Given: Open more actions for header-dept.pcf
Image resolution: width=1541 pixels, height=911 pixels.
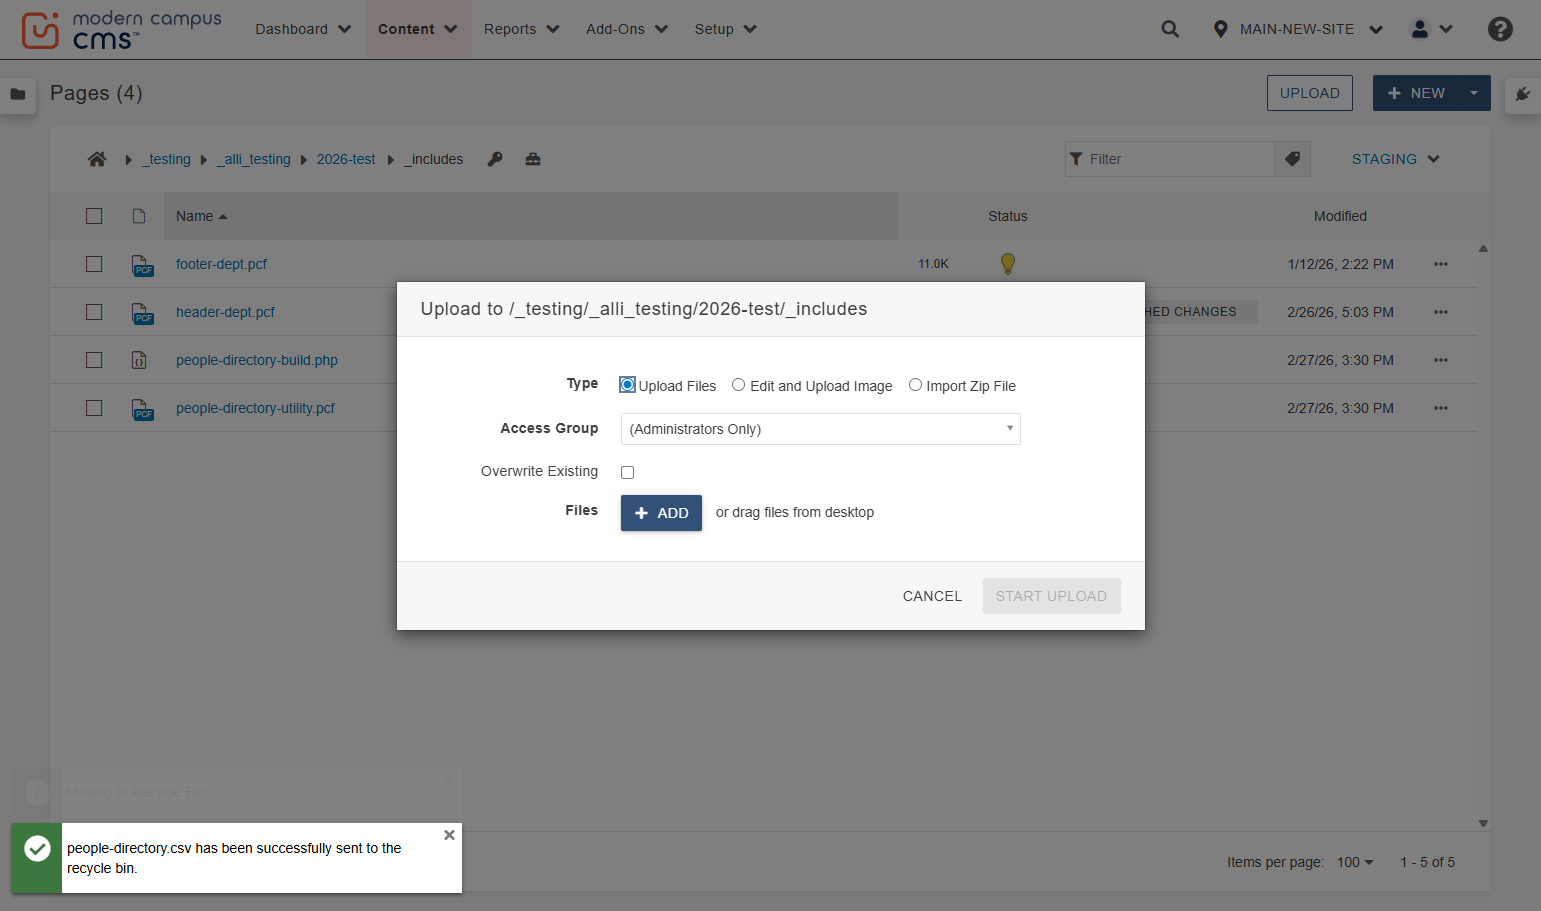Looking at the screenshot, I should coord(1441,312).
